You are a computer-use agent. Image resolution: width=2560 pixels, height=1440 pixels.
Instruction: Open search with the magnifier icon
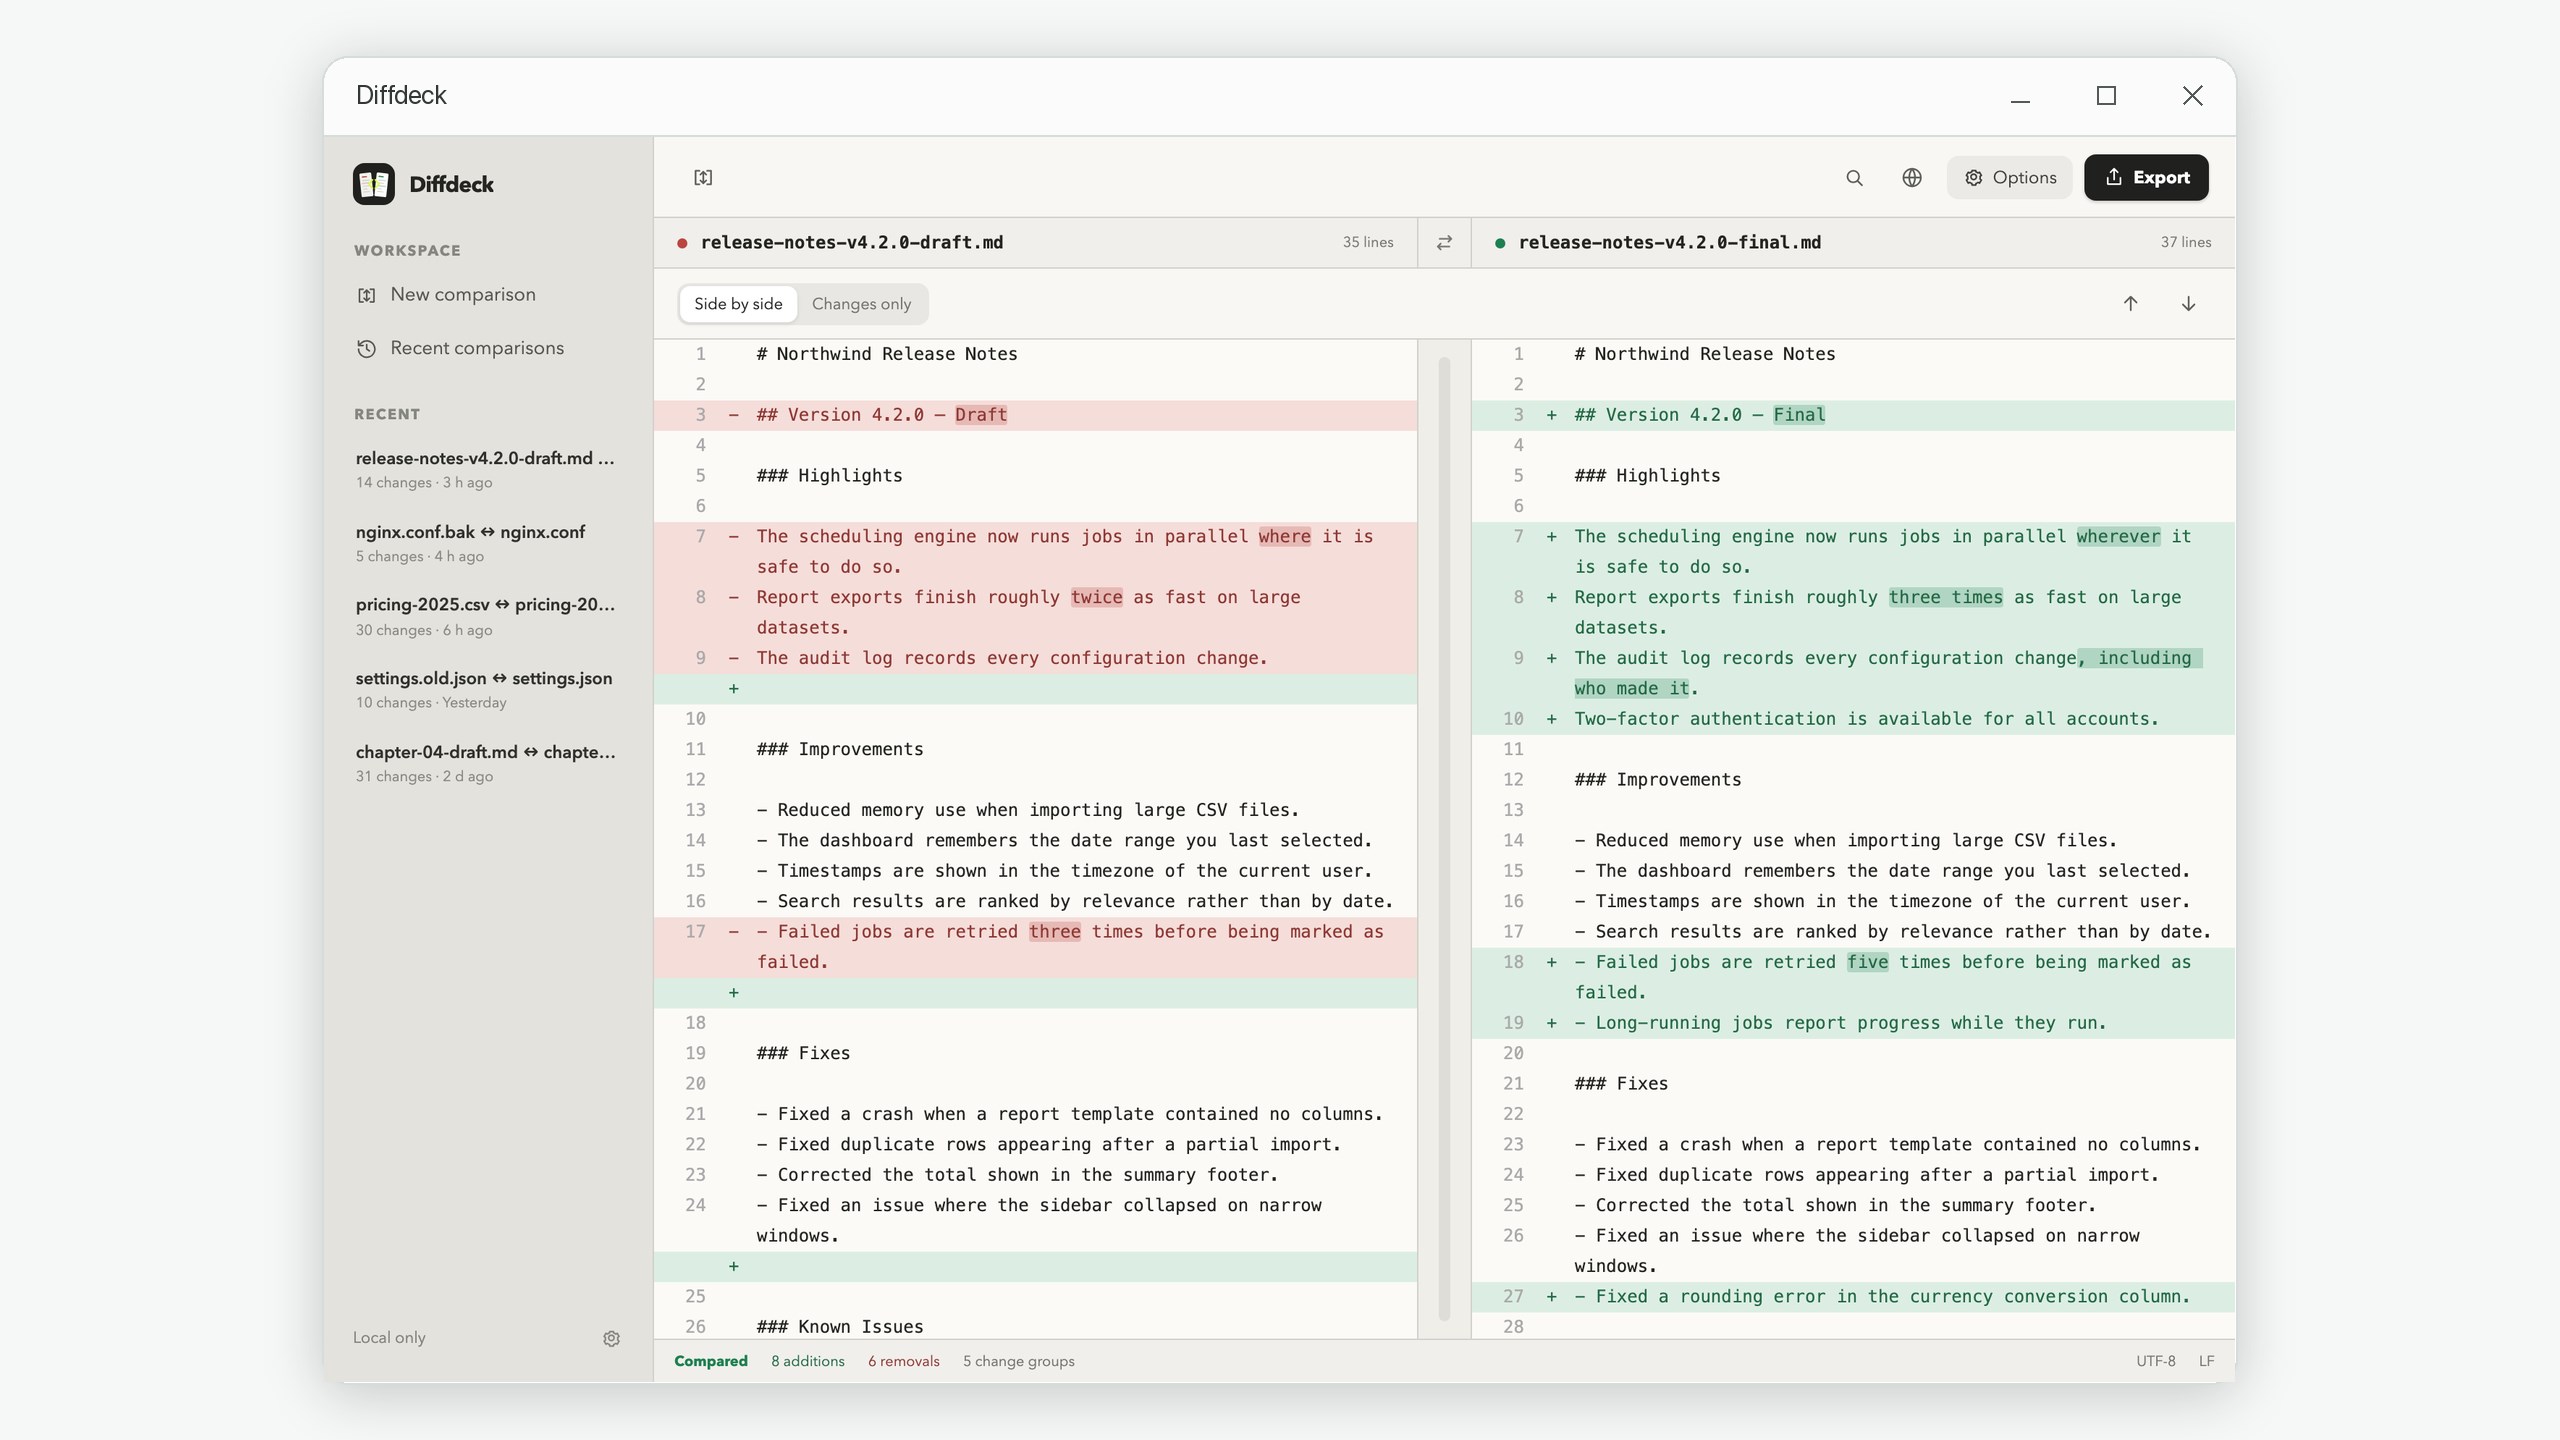[x=1854, y=178]
